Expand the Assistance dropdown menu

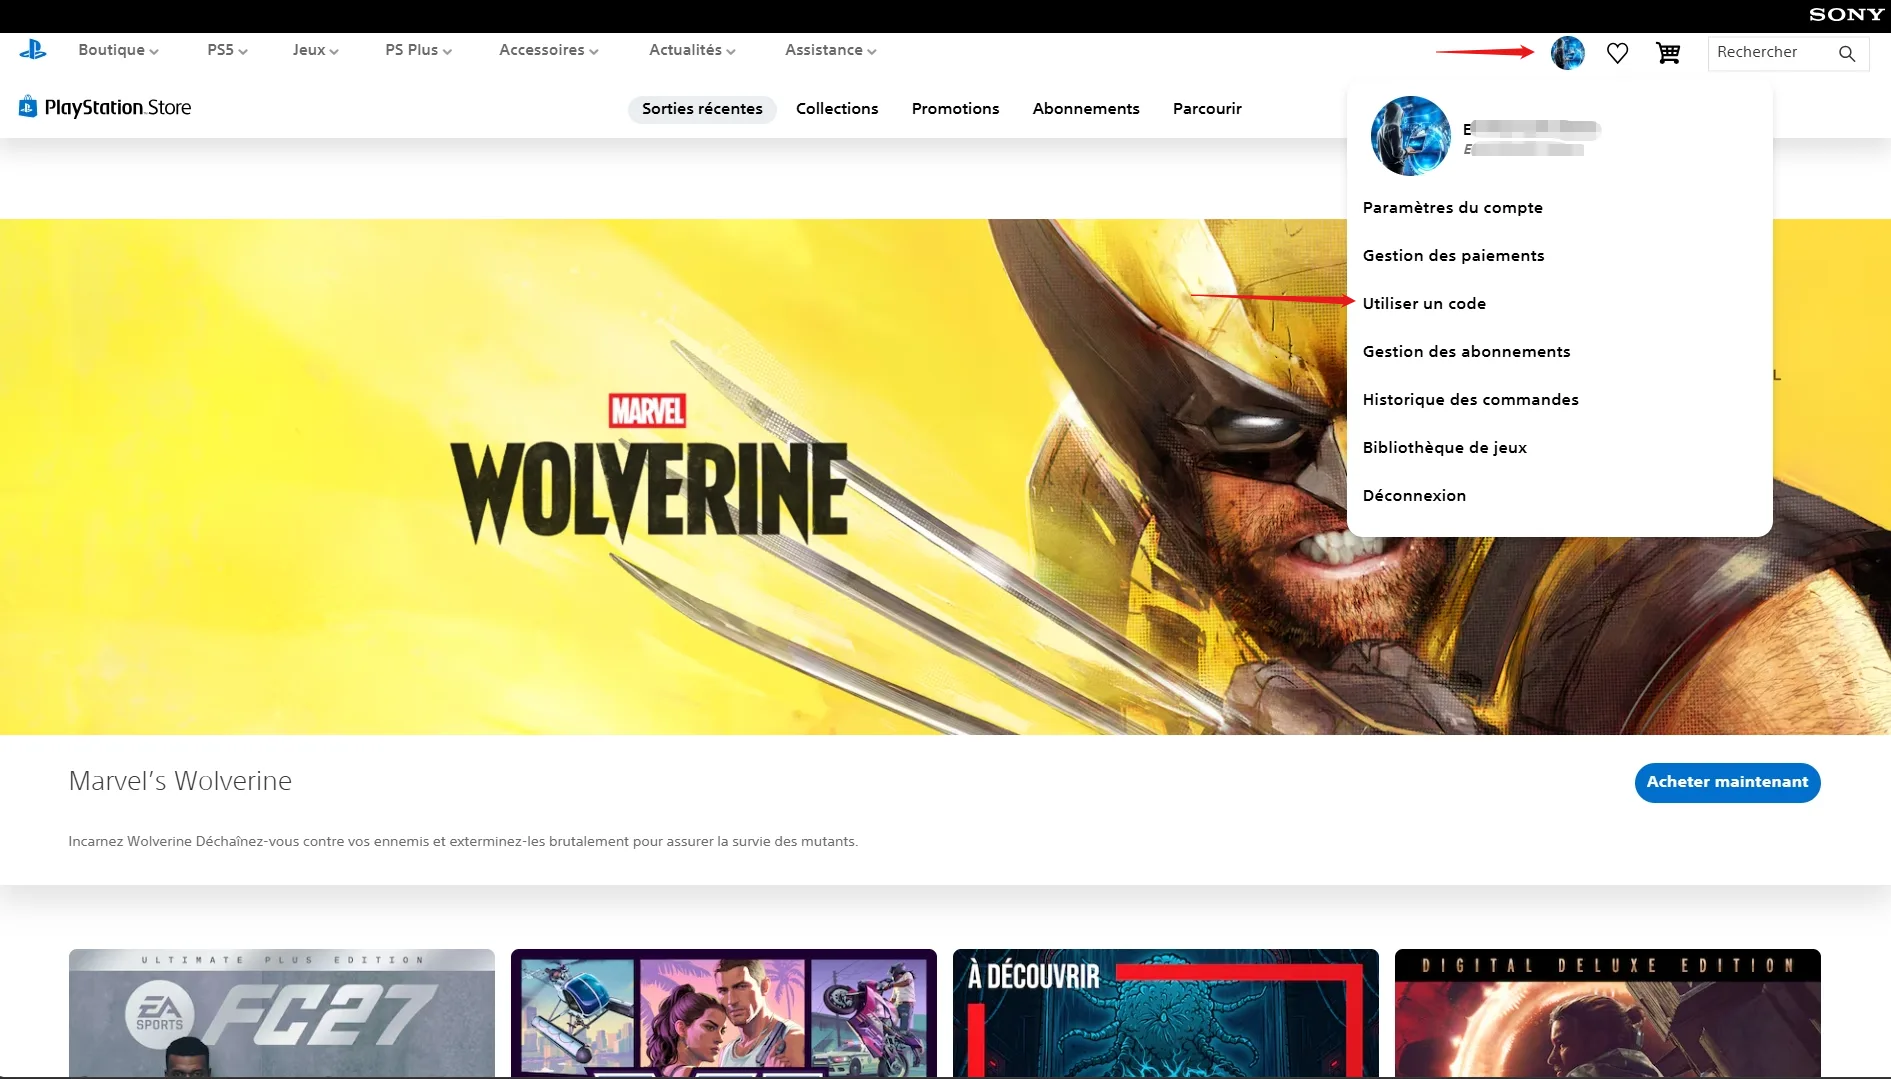[x=830, y=50]
